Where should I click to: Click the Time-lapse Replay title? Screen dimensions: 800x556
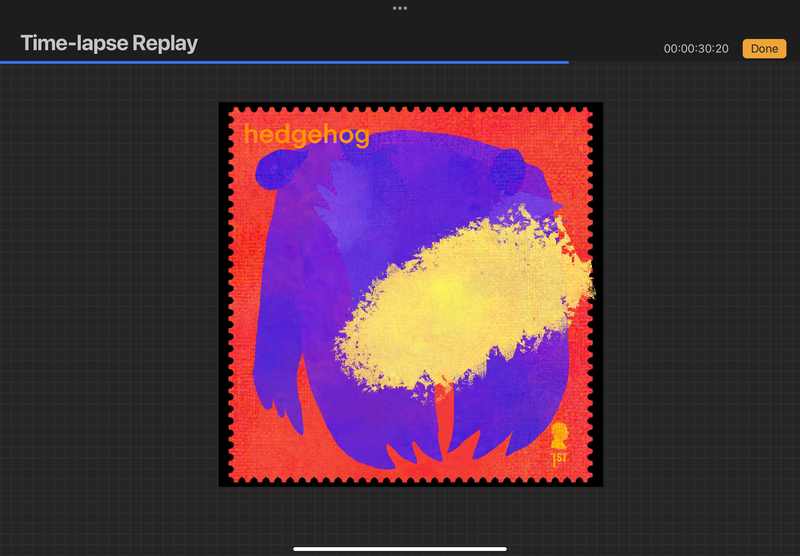tap(109, 43)
